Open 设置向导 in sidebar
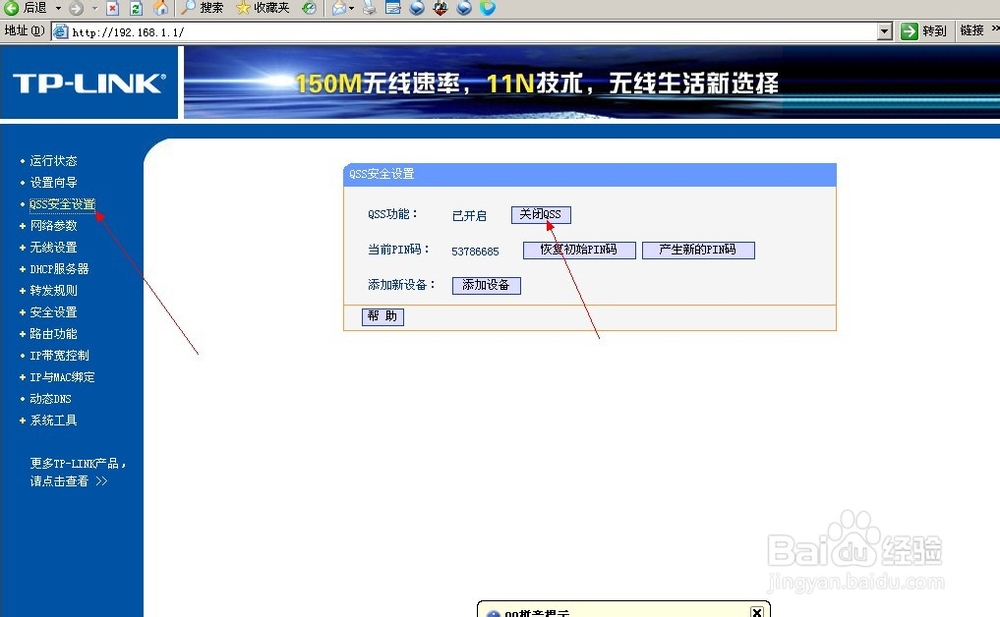This screenshot has width=1000, height=617. (54, 182)
